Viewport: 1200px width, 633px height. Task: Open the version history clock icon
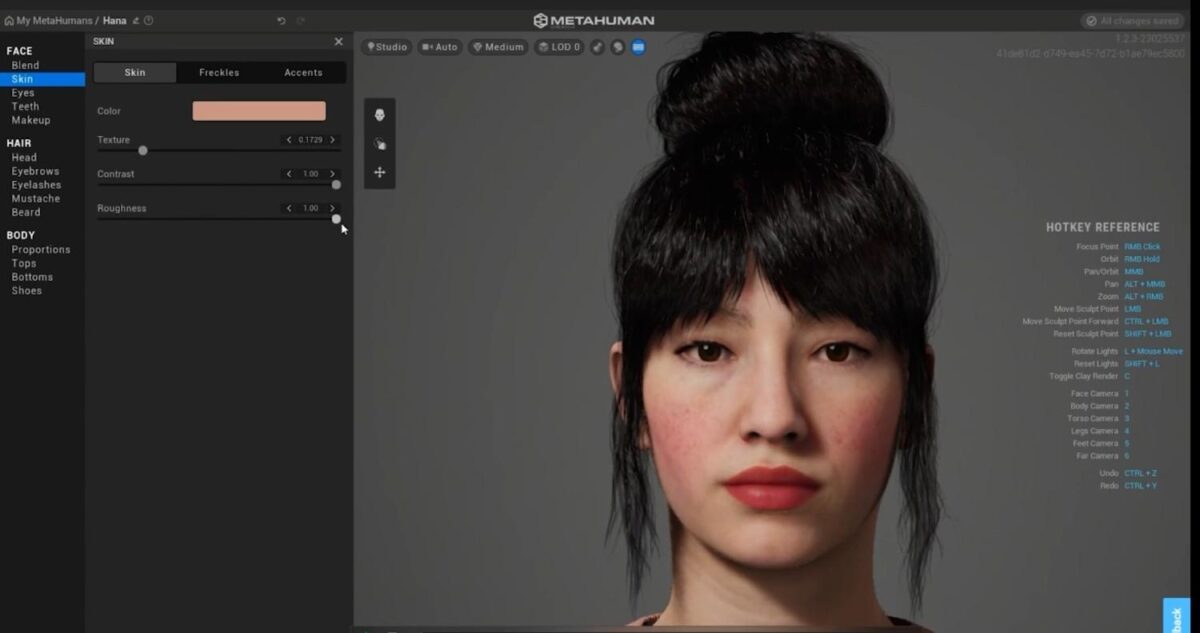[149, 20]
